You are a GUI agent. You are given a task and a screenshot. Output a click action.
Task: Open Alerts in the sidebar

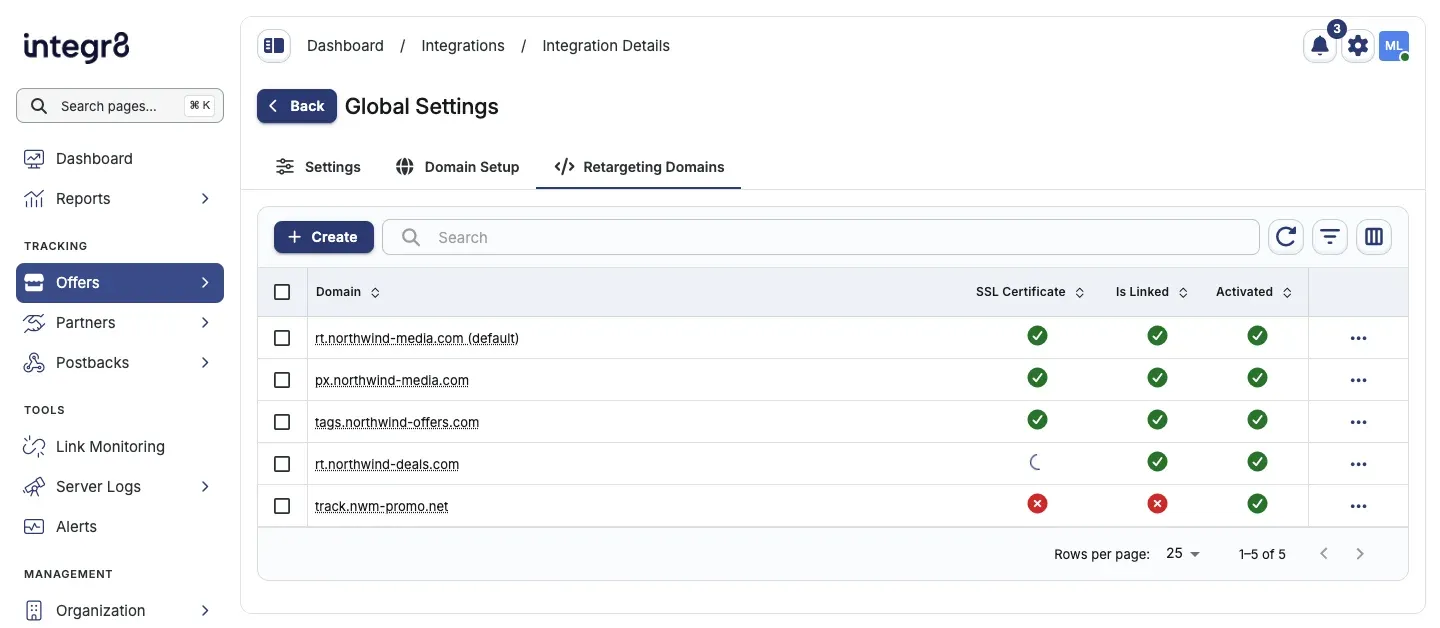120,526
